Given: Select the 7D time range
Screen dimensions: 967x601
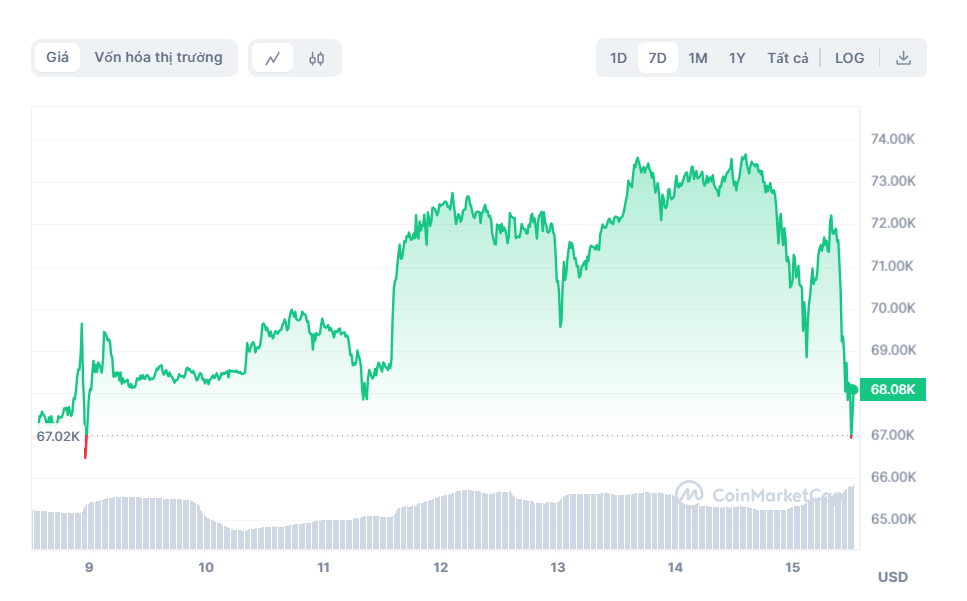Looking at the screenshot, I should coord(657,57).
